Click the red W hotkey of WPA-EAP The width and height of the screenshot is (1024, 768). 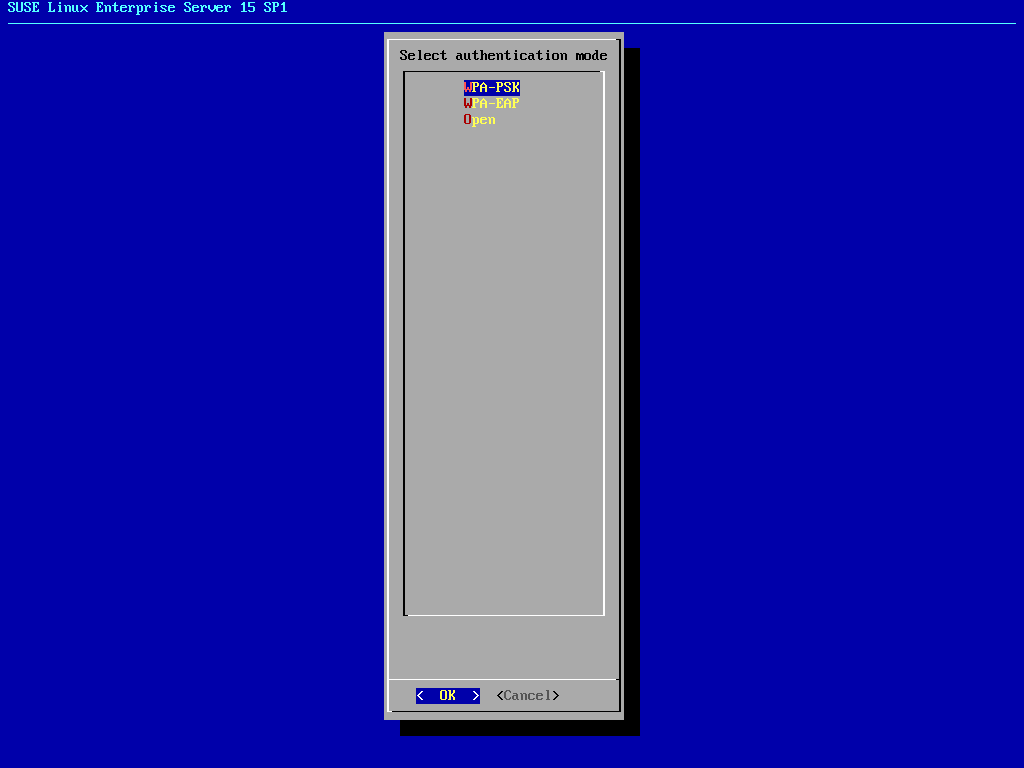pyautogui.click(x=467, y=104)
